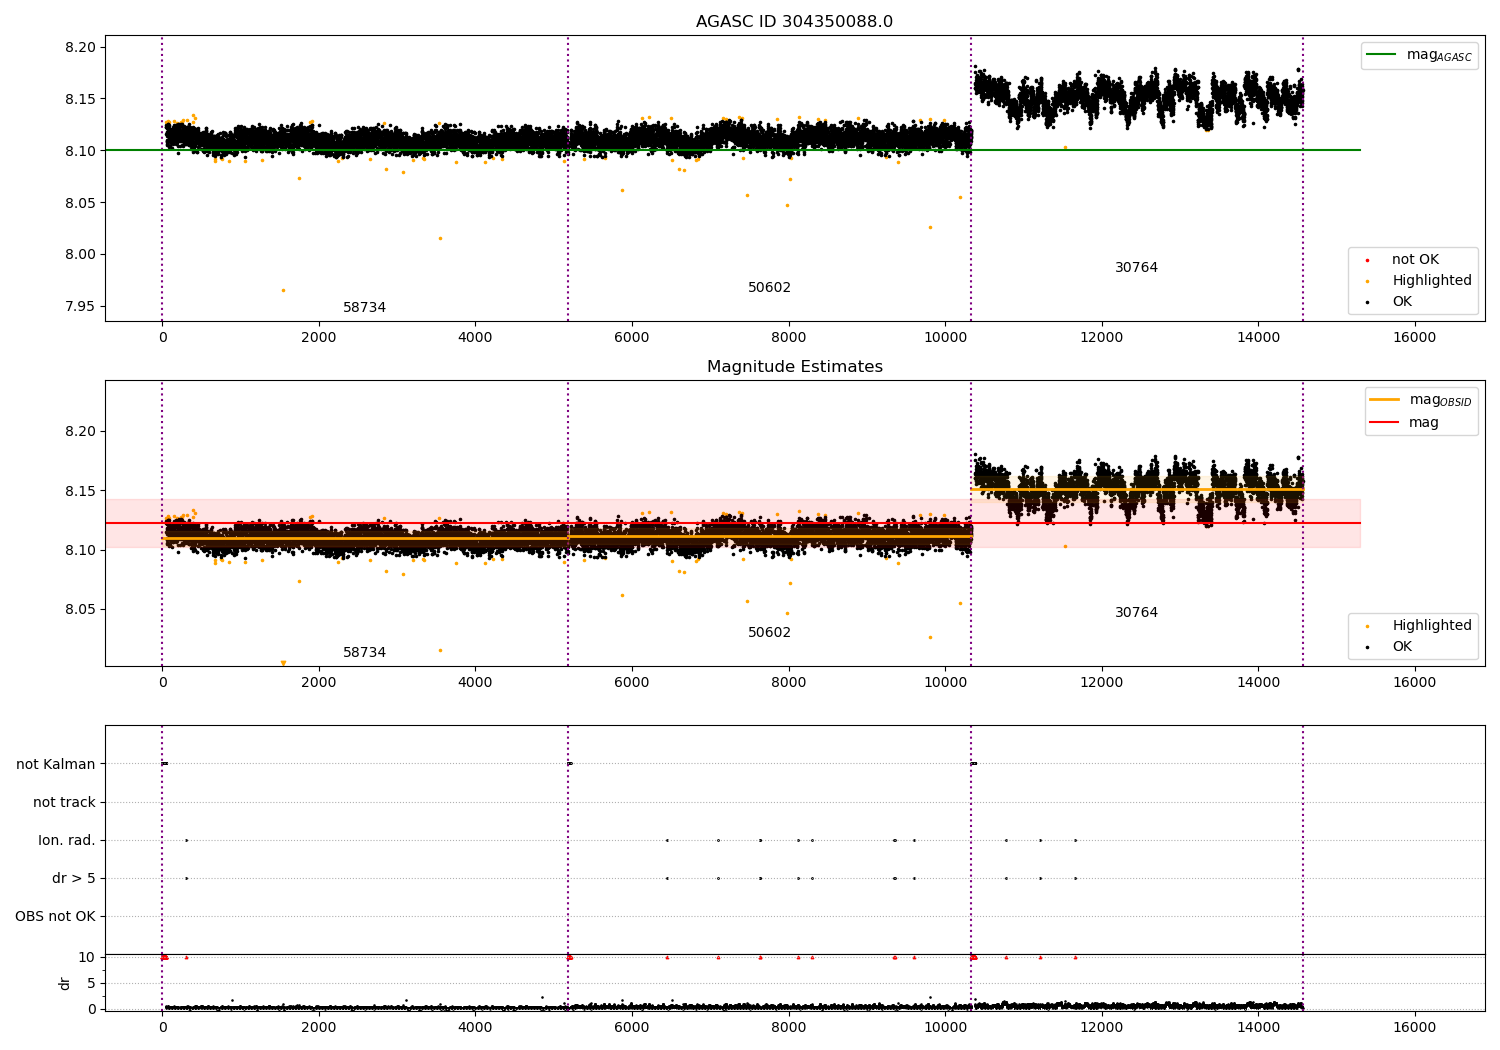
Task: Click the 'Ion. rad.' row label
Action: point(67,840)
